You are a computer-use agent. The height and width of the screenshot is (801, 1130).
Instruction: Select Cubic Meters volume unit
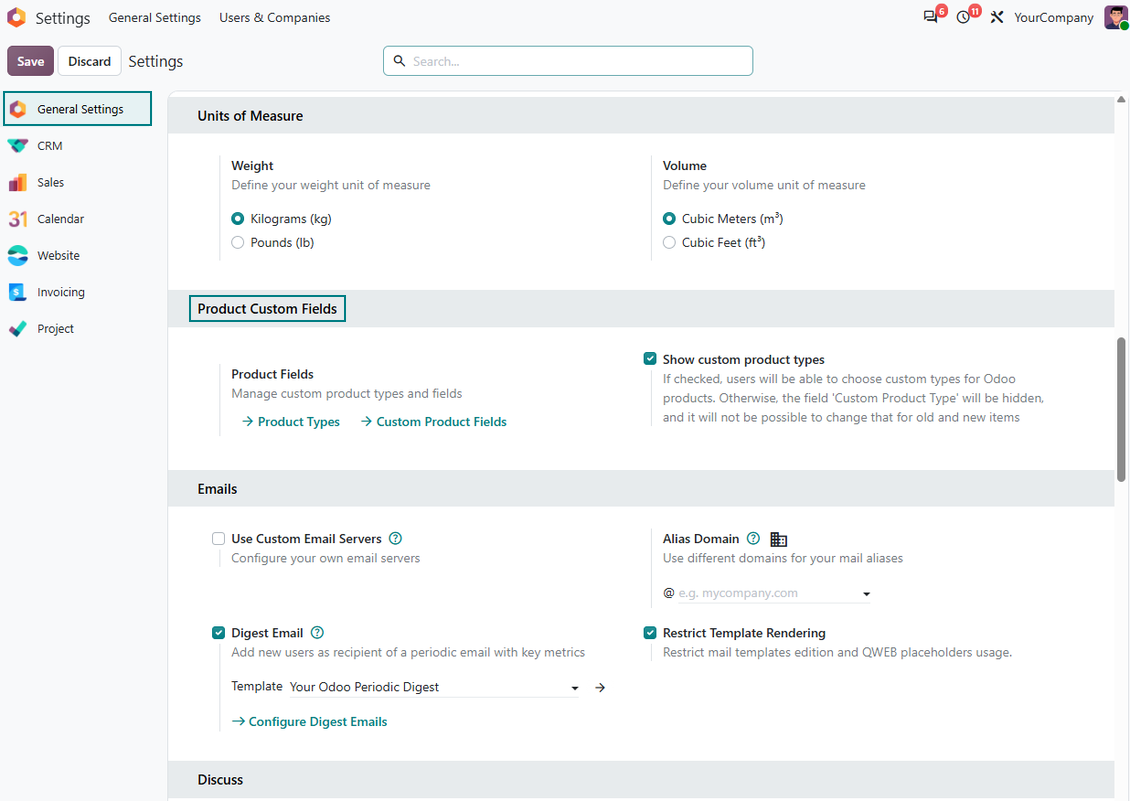click(669, 218)
